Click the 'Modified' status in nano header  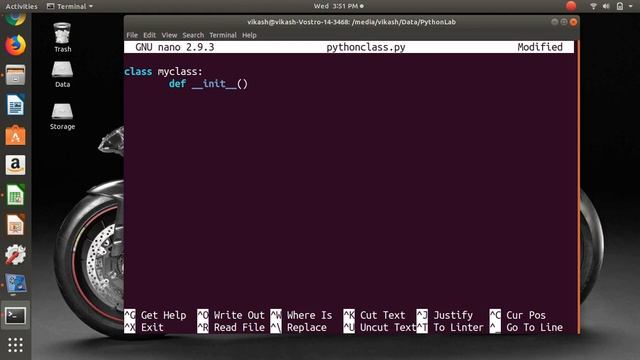coord(540,47)
